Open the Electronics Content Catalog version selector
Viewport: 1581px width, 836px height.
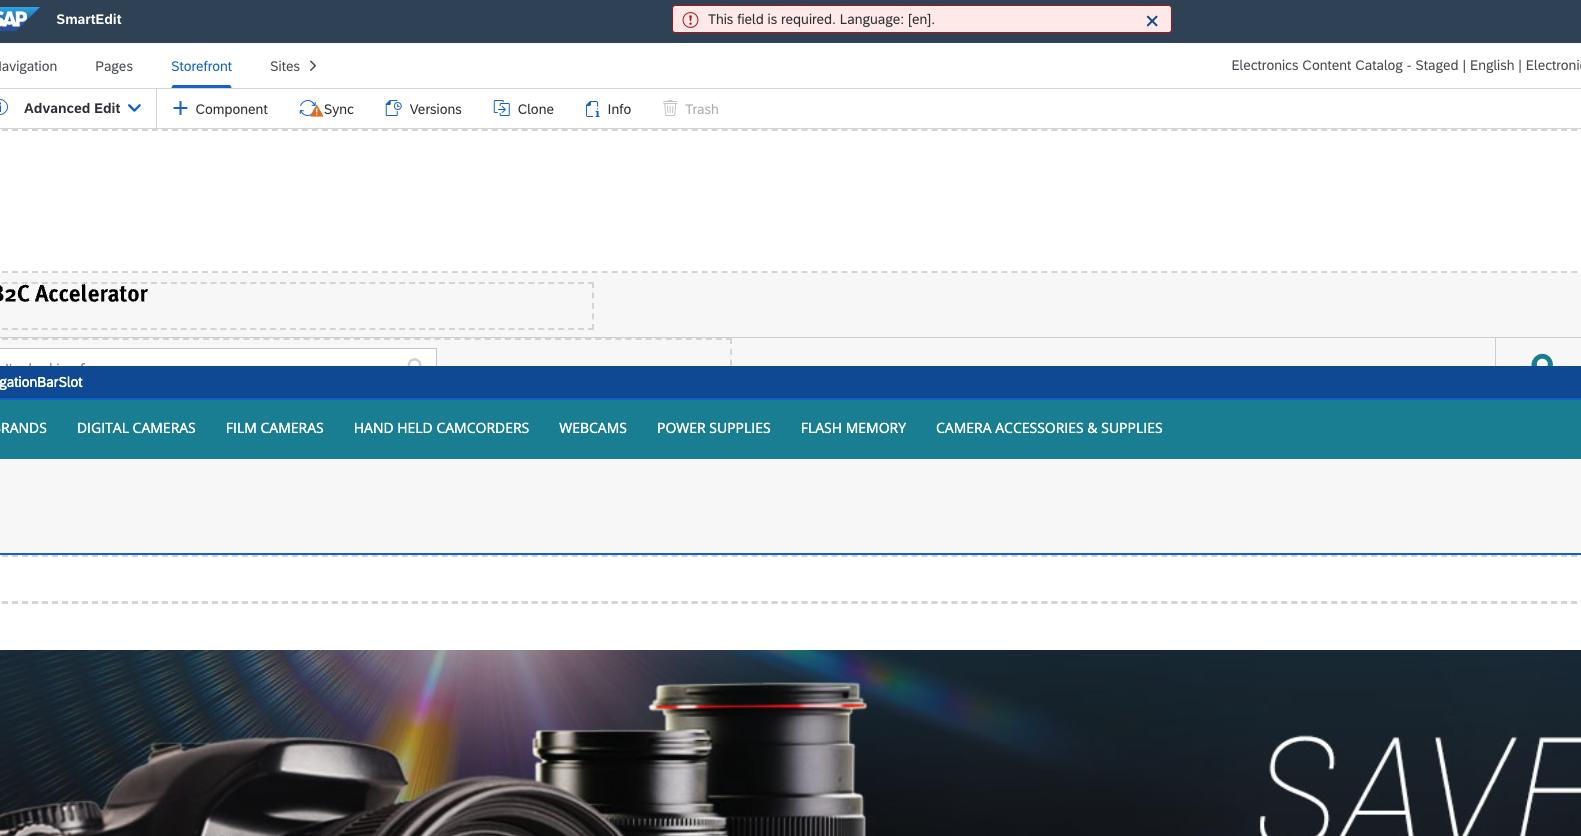(x=1406, y=65)
